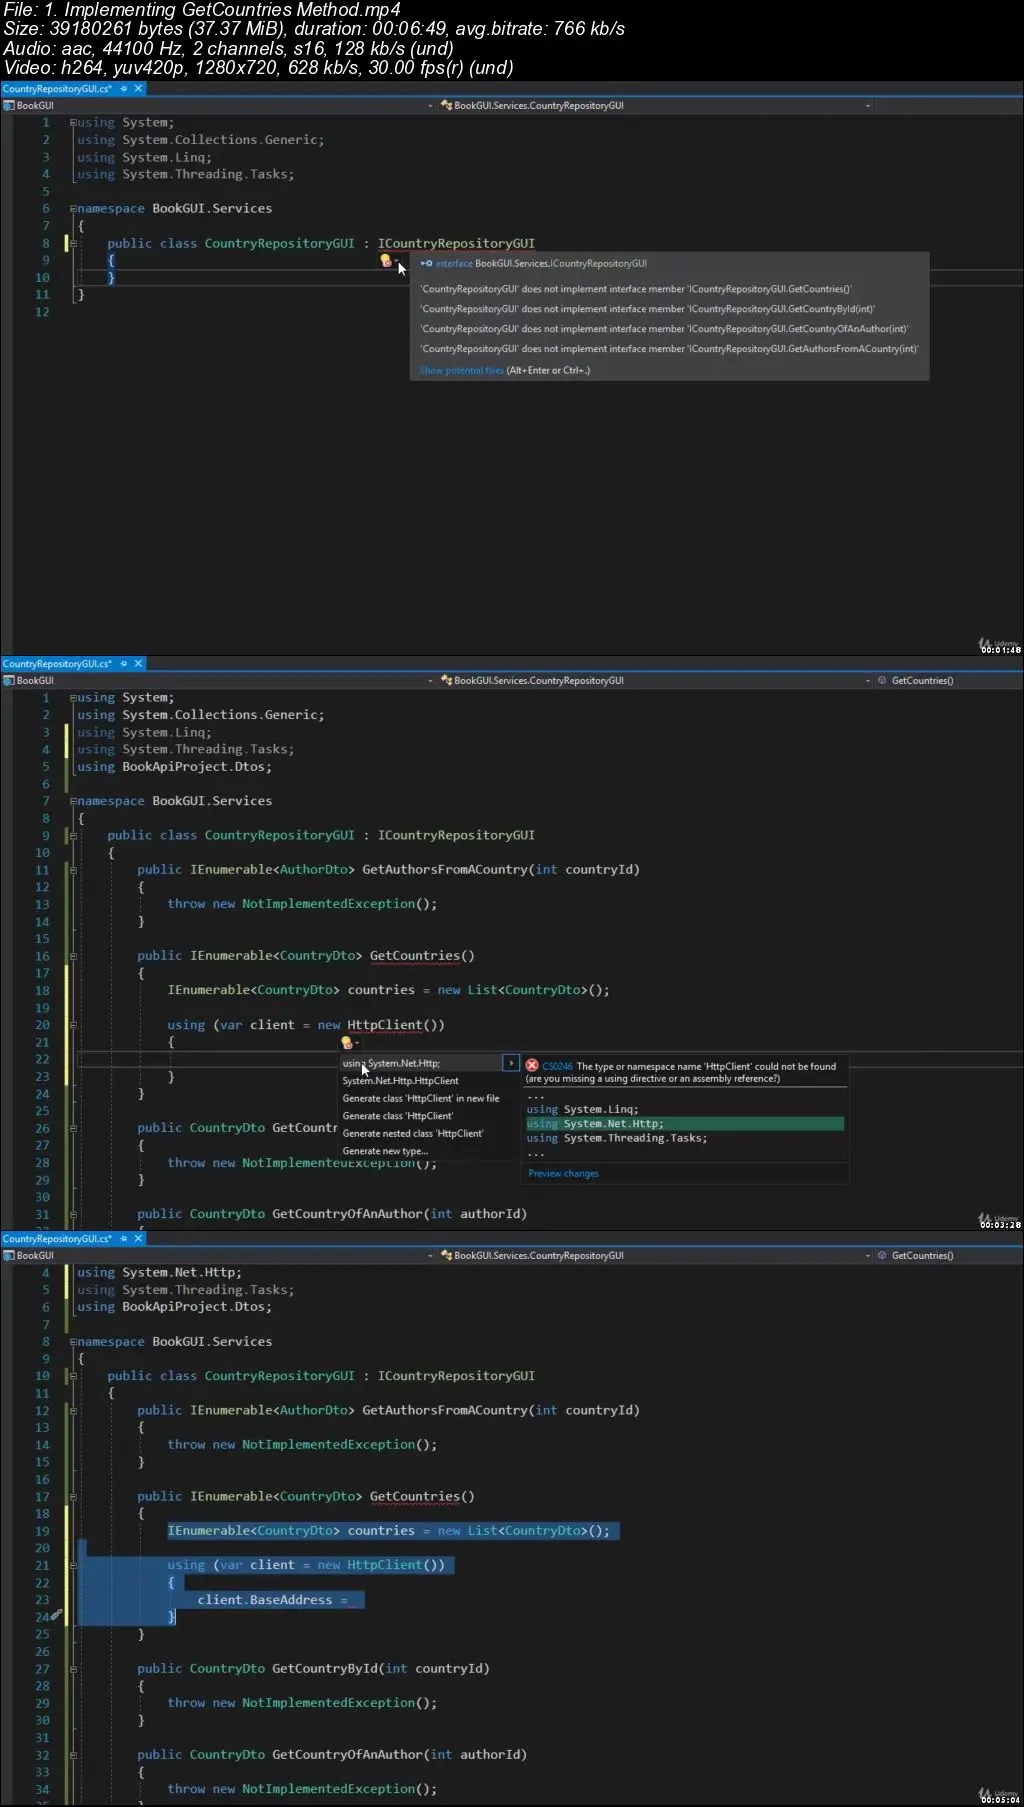Image resolution: width=1024 pixels, height=1807 pixels.
Task: Click the red error icon beside CS0246
Action: [x=532, y=1066]
